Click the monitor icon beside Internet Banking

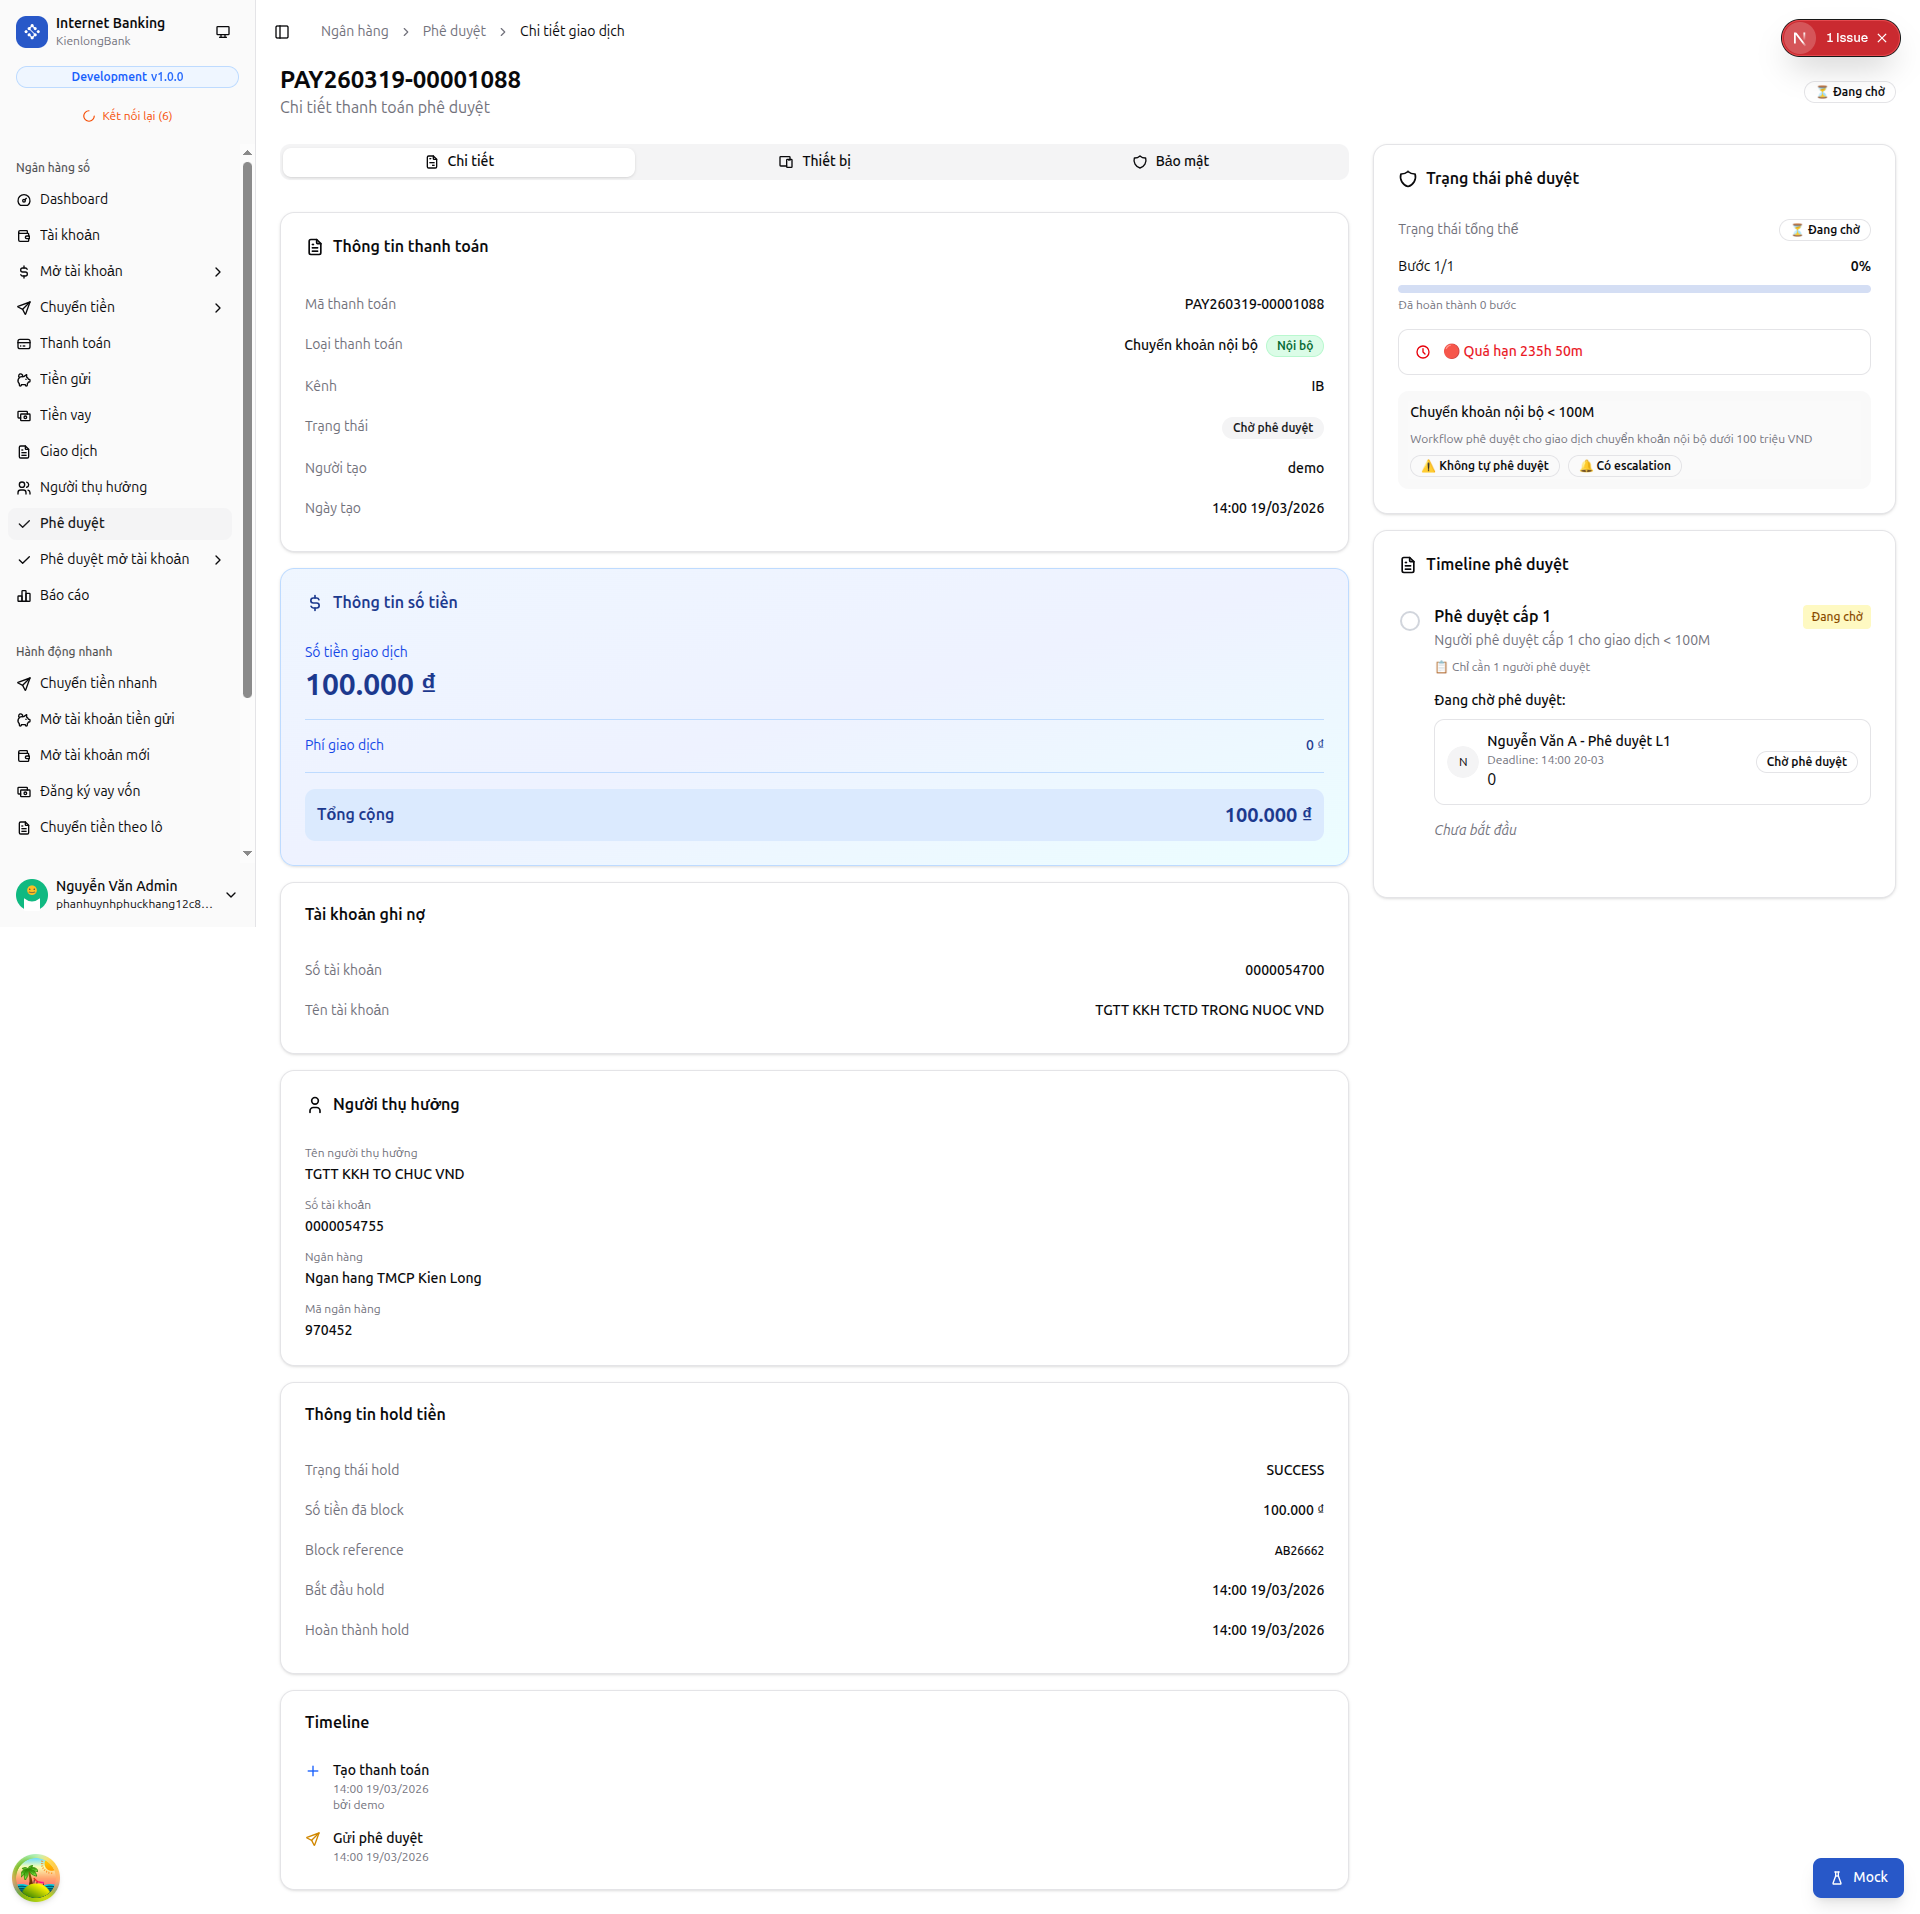[223, 32]
